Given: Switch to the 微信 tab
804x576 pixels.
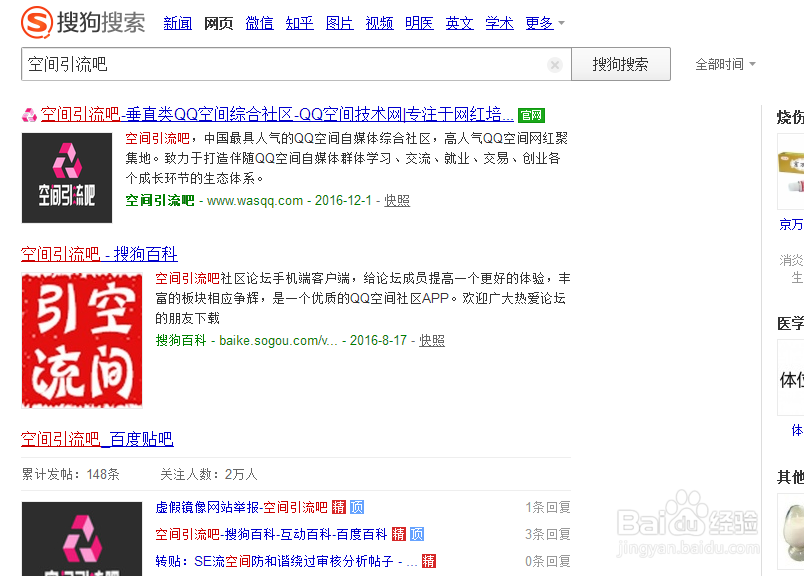Looking at the screenshot, I should click(x=259, y=23).
